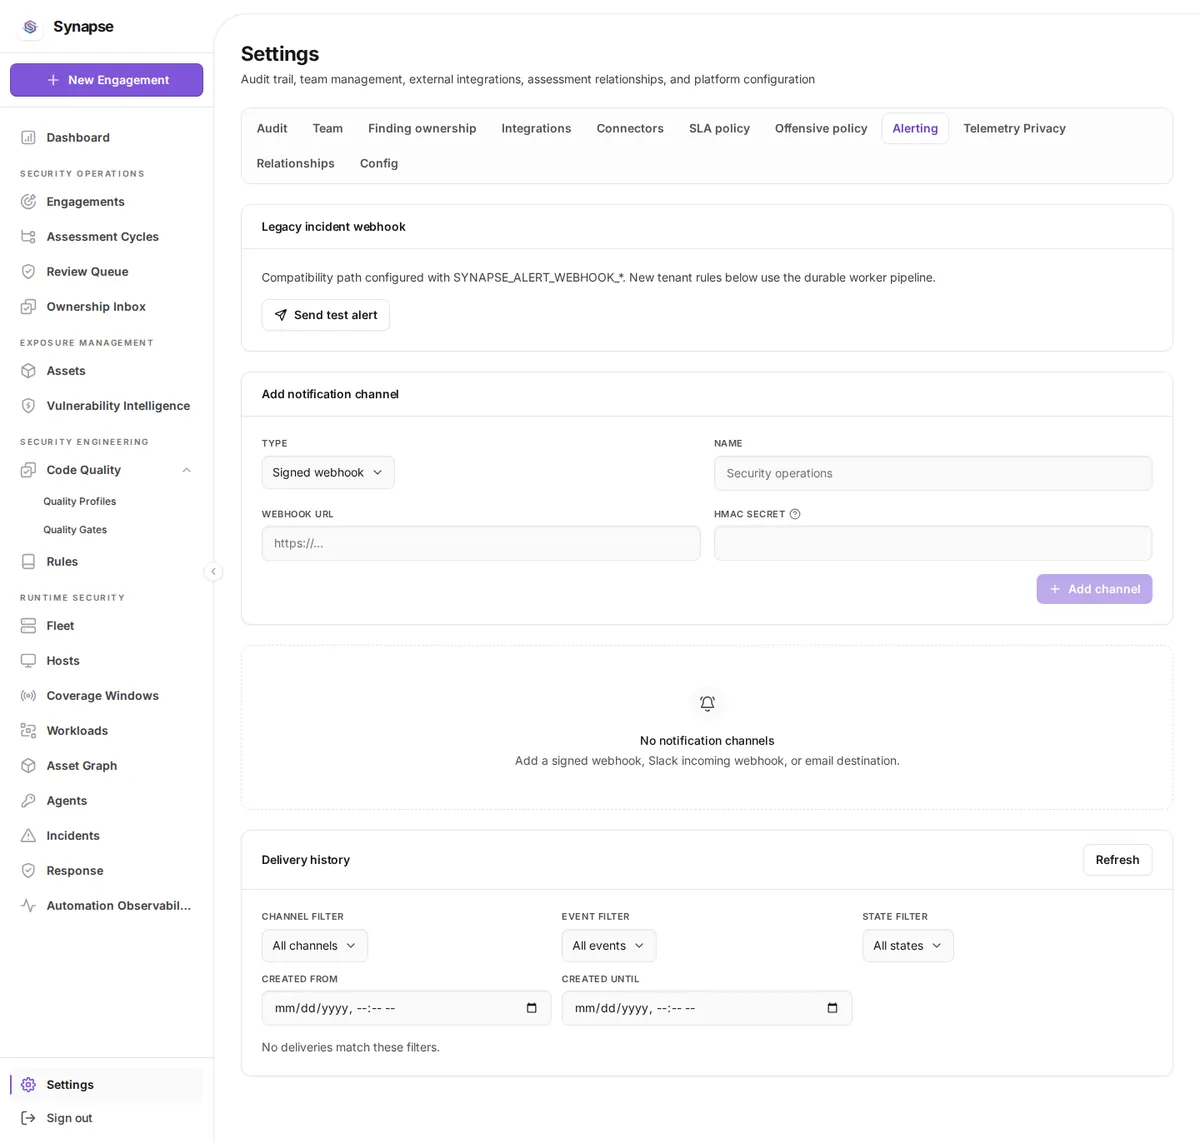The width and height of the screenshot is (1200, 1143).
Task: Switch to the Audit tab
Action: point(272,128)
